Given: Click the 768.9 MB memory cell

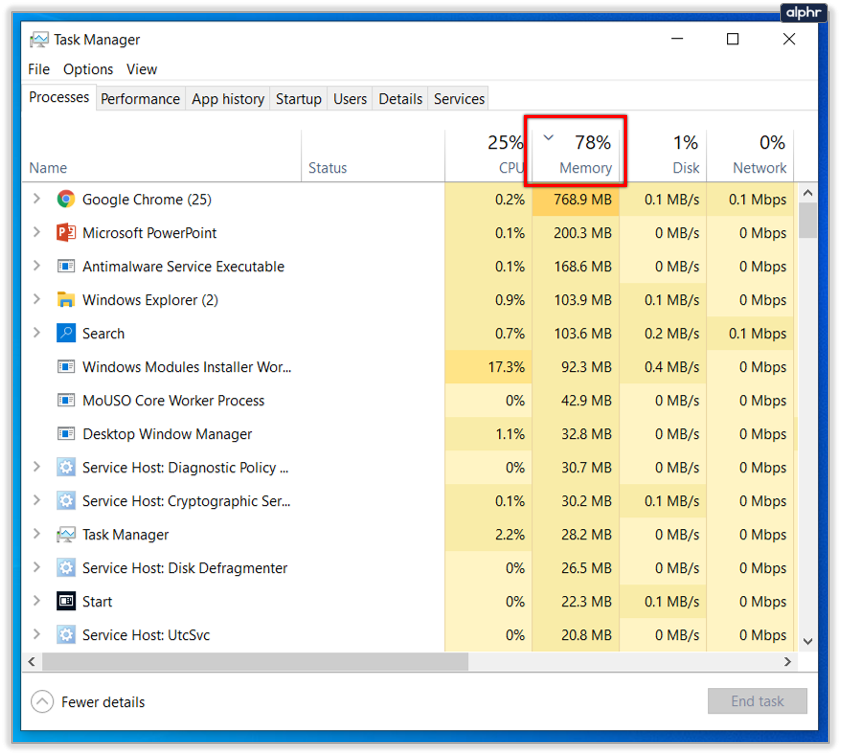Looking at the screenshot, I should pos(576,199).
